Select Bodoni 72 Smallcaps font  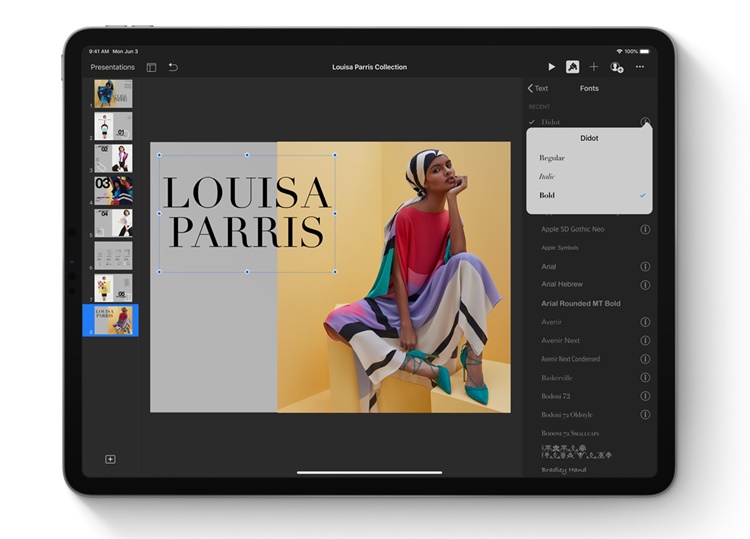point(570,433)
